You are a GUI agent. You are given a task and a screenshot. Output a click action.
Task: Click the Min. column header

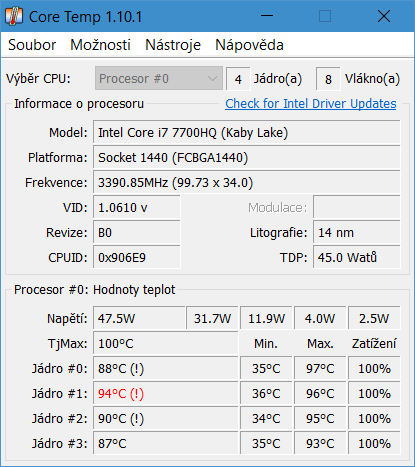[266, 343]
